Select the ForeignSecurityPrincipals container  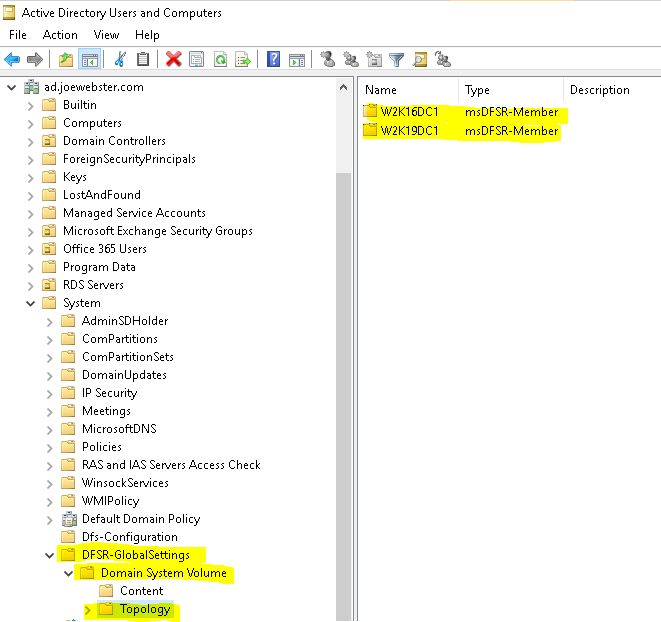pos(129,159)
